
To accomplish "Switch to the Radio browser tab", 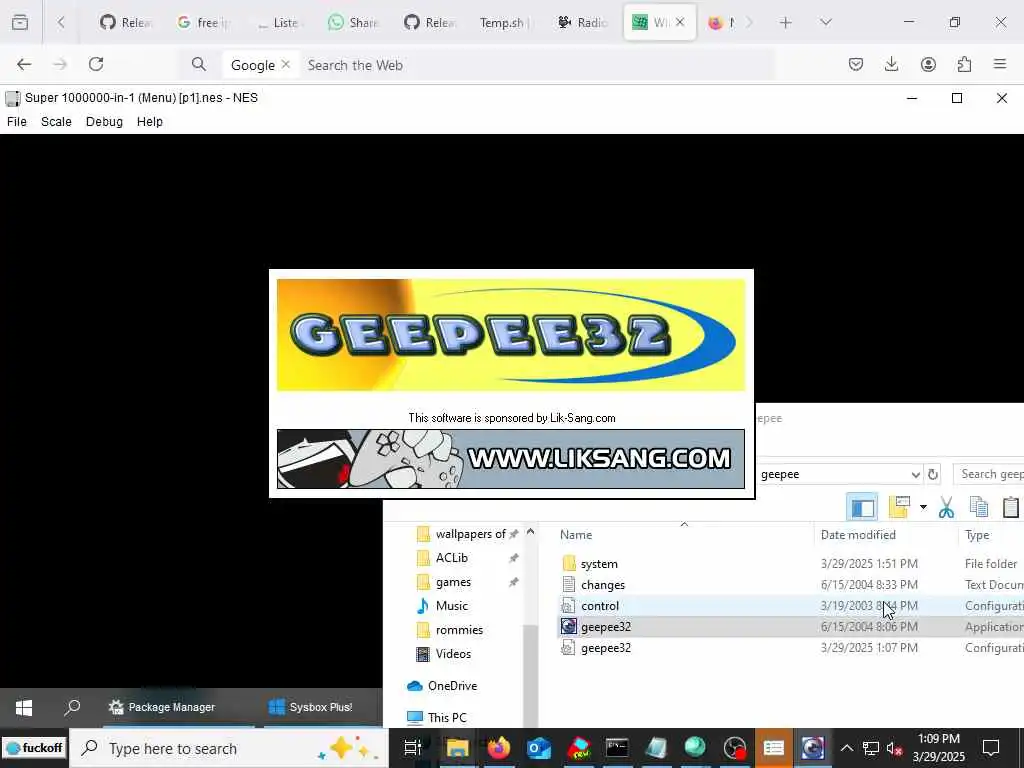I will pyautogui.click(x=581, y=22).
